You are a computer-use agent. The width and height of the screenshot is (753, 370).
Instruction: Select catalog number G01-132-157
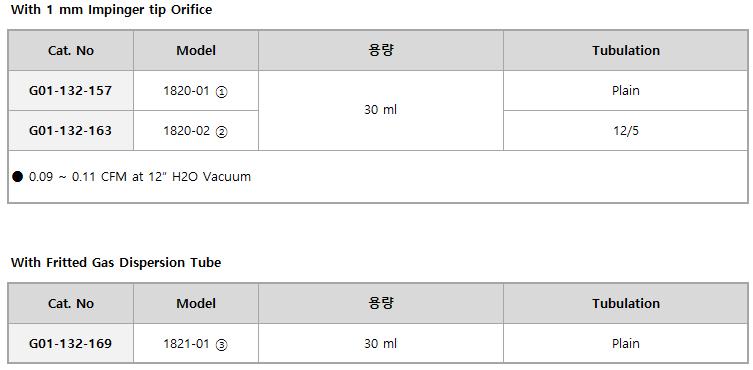point(71,90)
